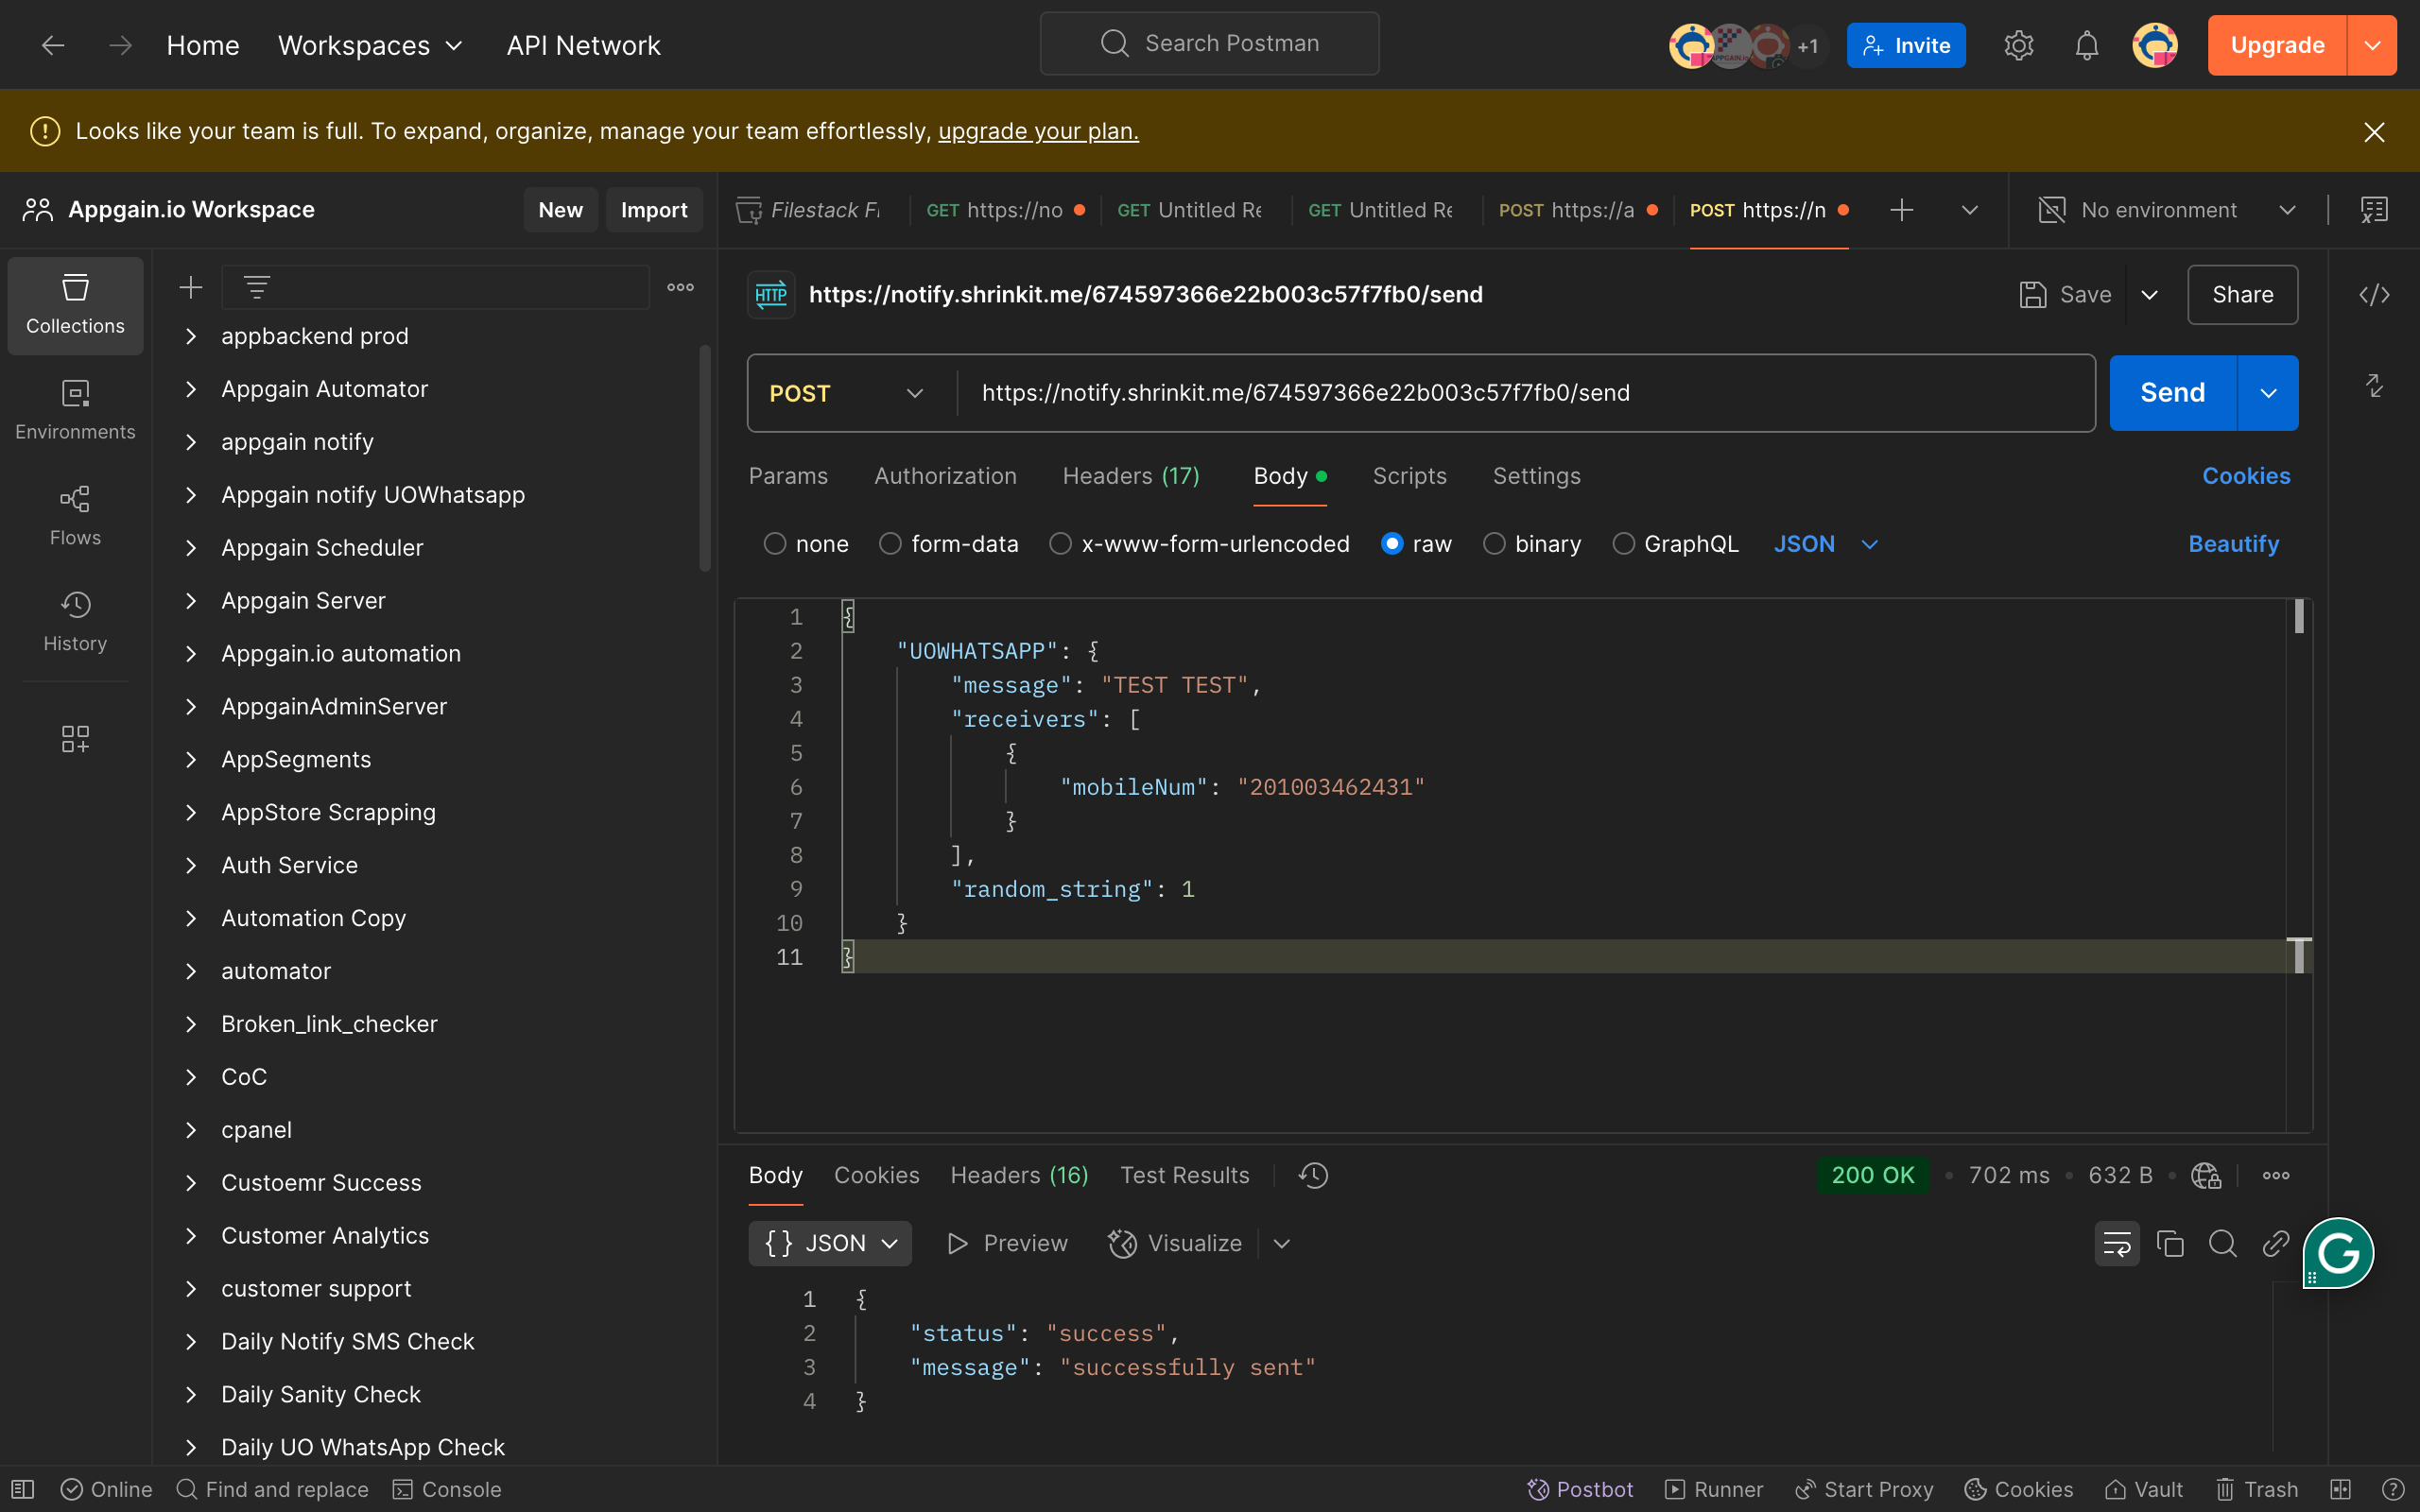Open the No environment selector dropdown
Image resolution: width=2420 pixels, height=1512 pixels.
pyautogui.click(x=2167, y=210)
